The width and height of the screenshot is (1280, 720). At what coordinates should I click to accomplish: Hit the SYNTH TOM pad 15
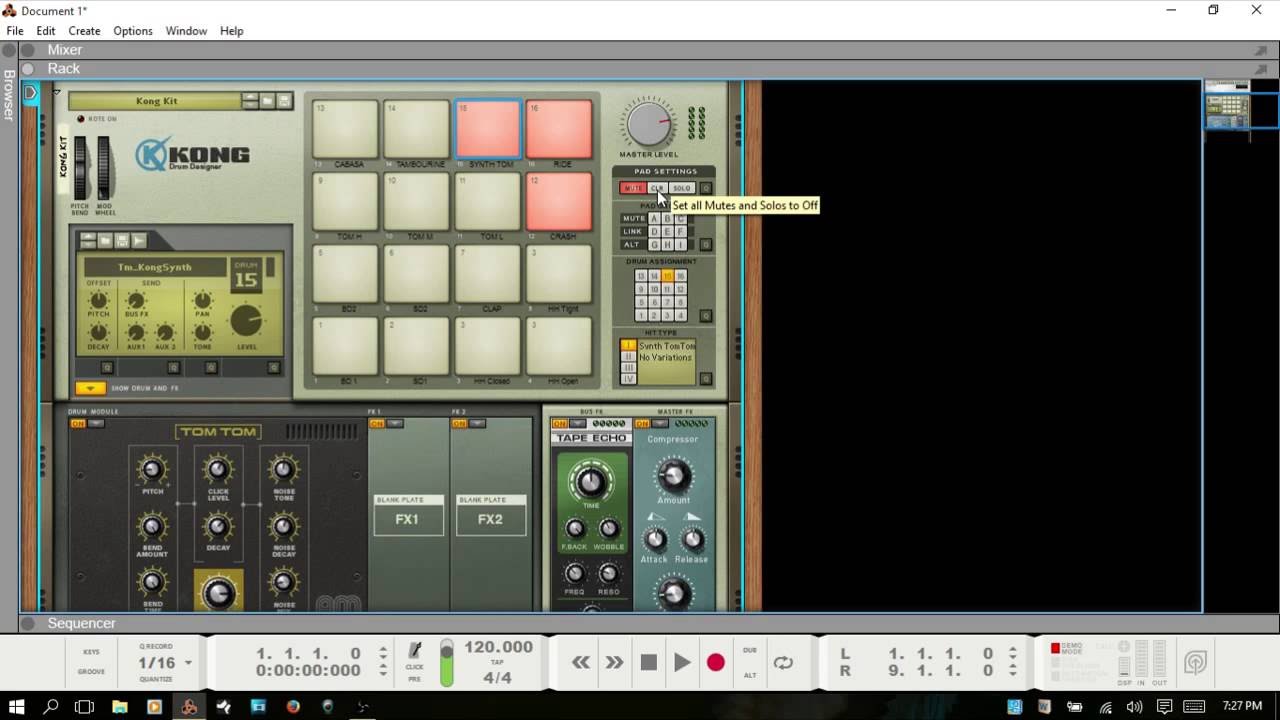[488, 129]
